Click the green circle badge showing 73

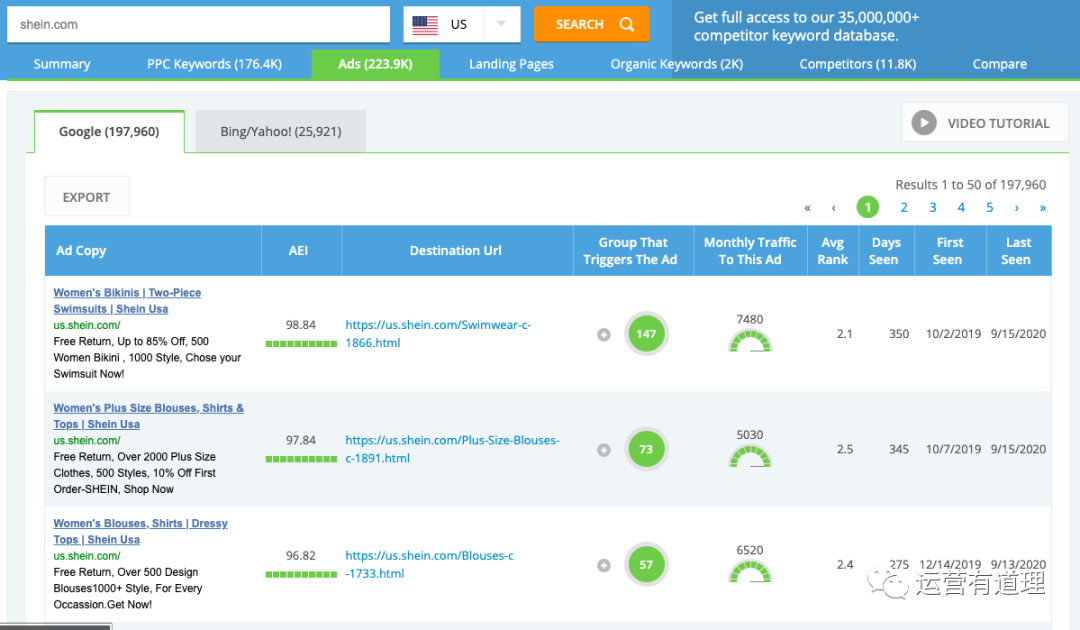point(646,450)
